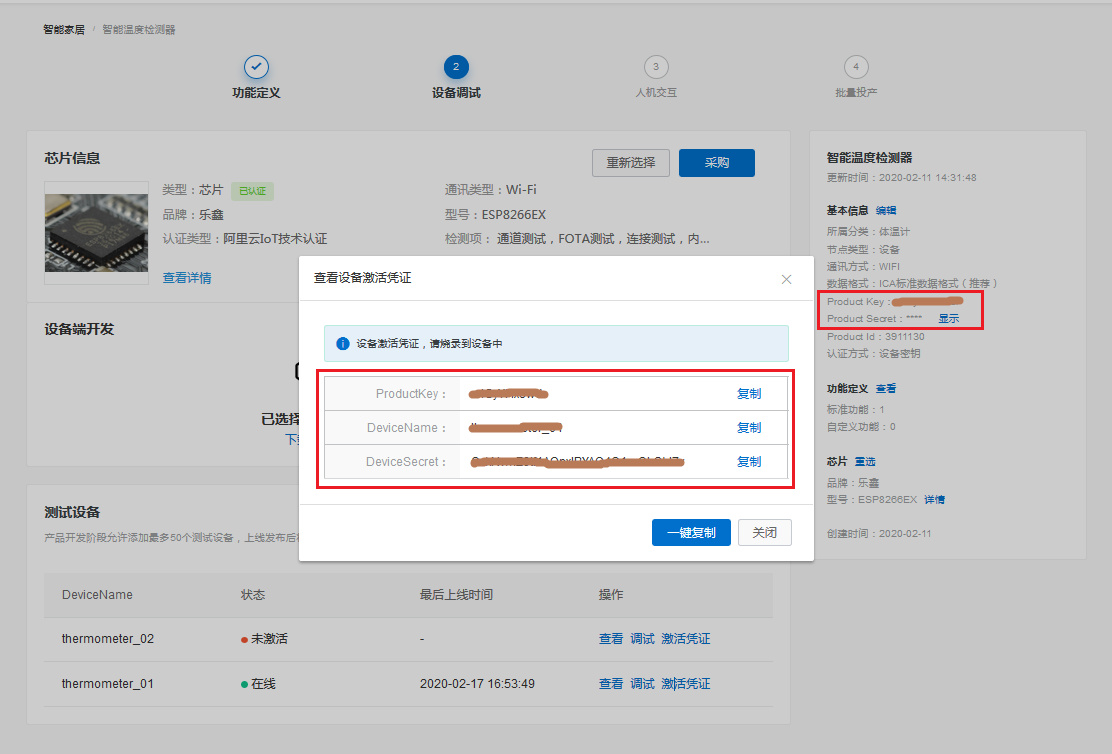
Task: Click the 查看设备激活凭证 dialog title
Action: coord(362,278)
